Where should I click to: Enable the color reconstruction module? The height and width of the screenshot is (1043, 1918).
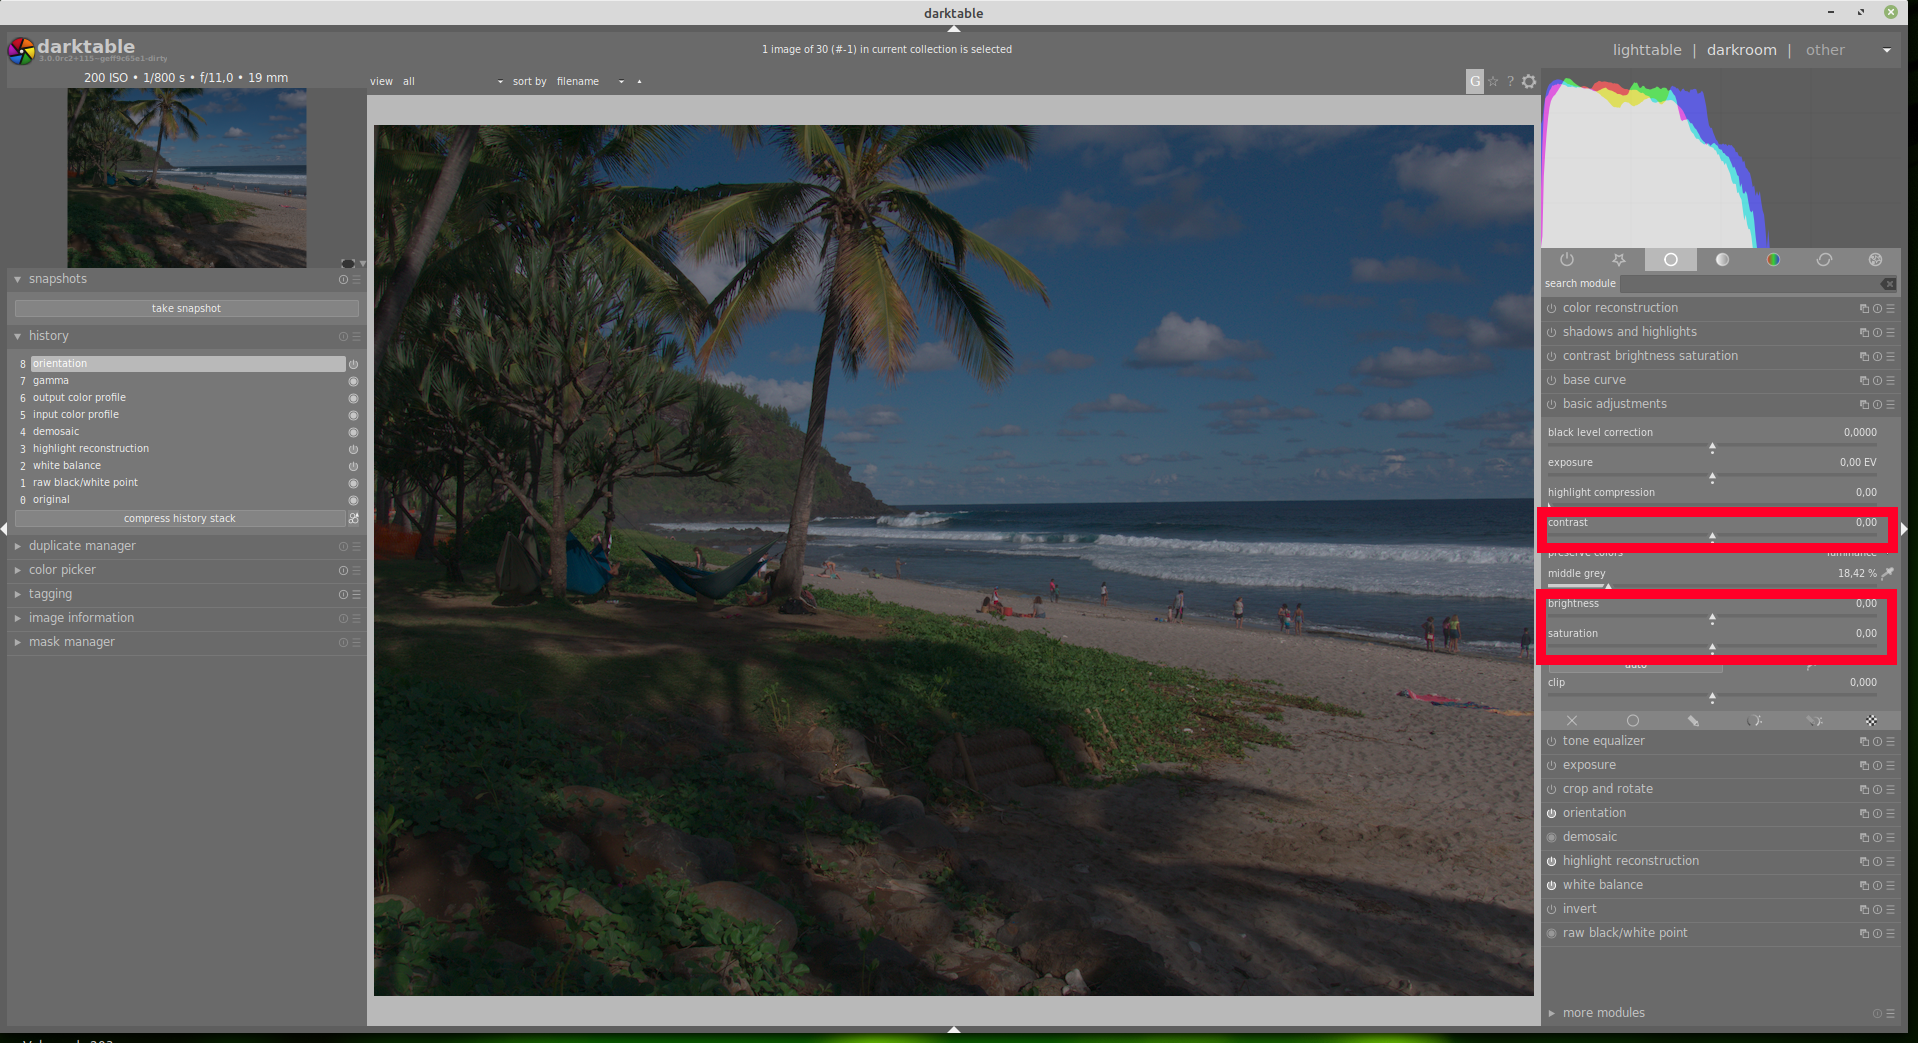[x=1552, y=308]
